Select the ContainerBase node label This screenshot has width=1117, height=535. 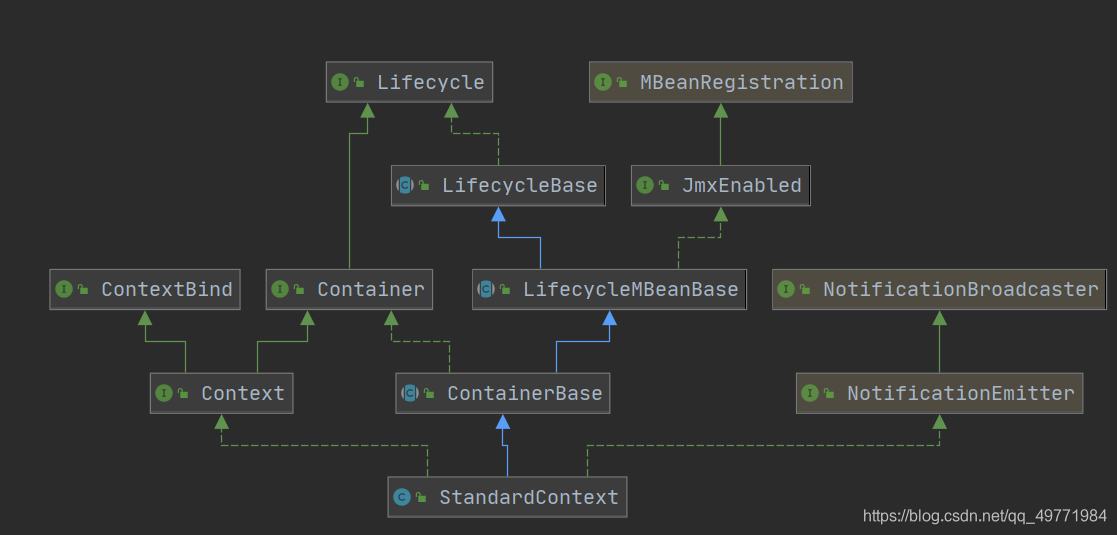pyautogui.click(x=525, y=393)
